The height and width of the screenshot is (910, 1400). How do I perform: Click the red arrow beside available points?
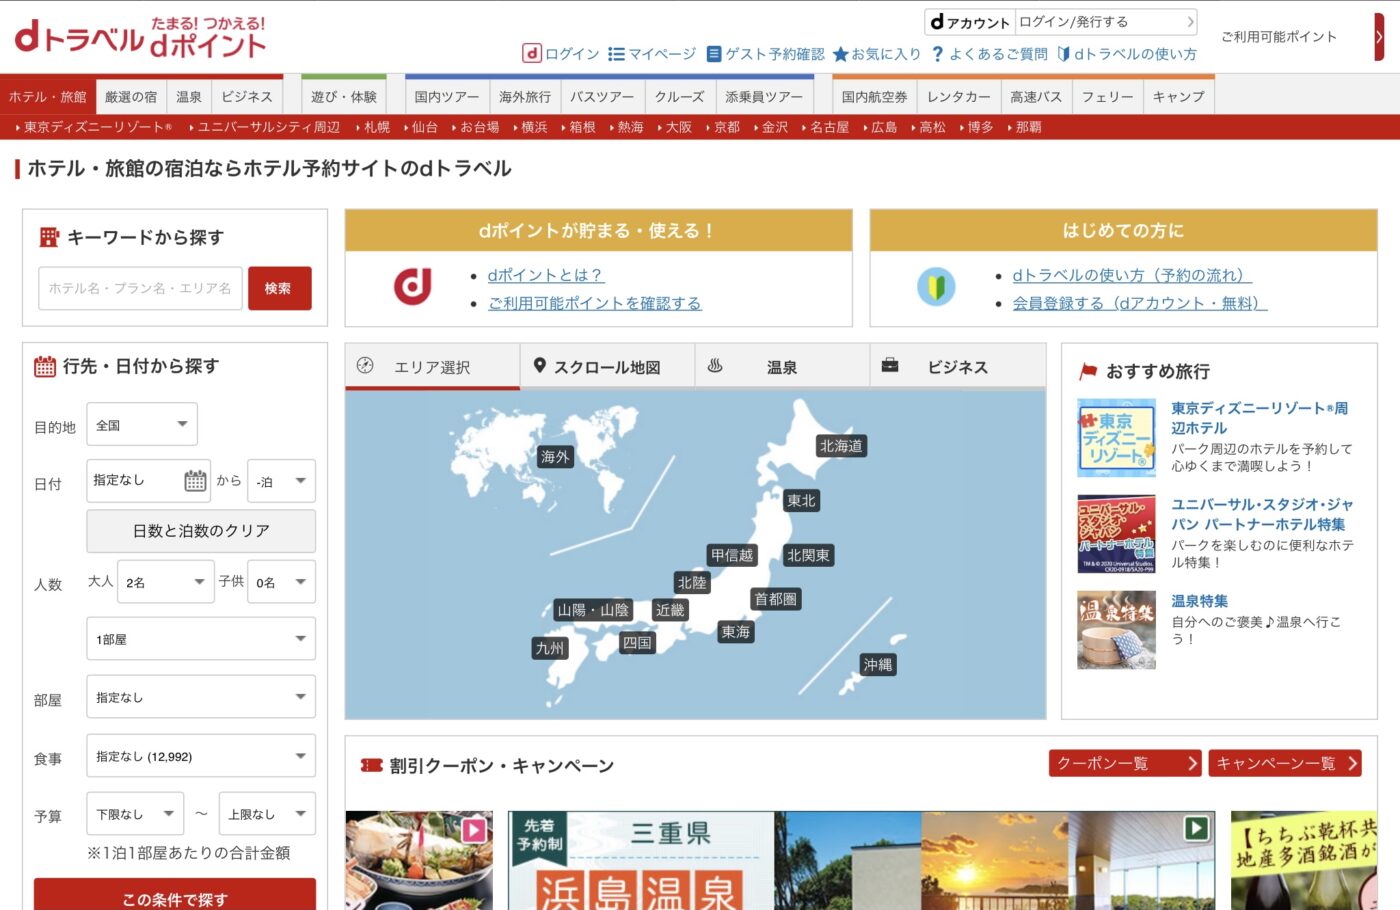click(x=1379, y=37)
